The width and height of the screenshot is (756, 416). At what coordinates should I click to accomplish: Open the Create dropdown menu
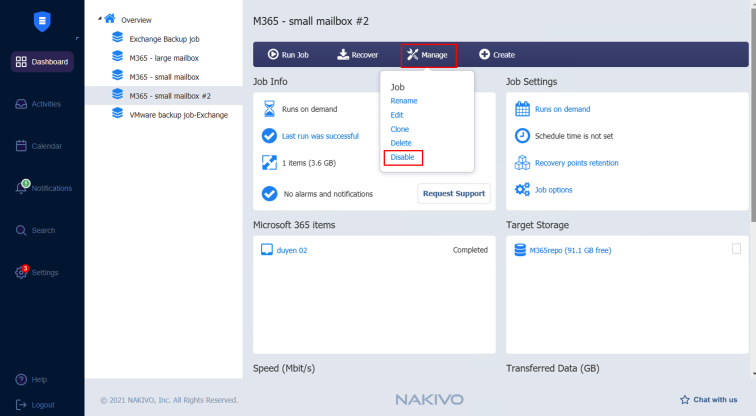497,54
